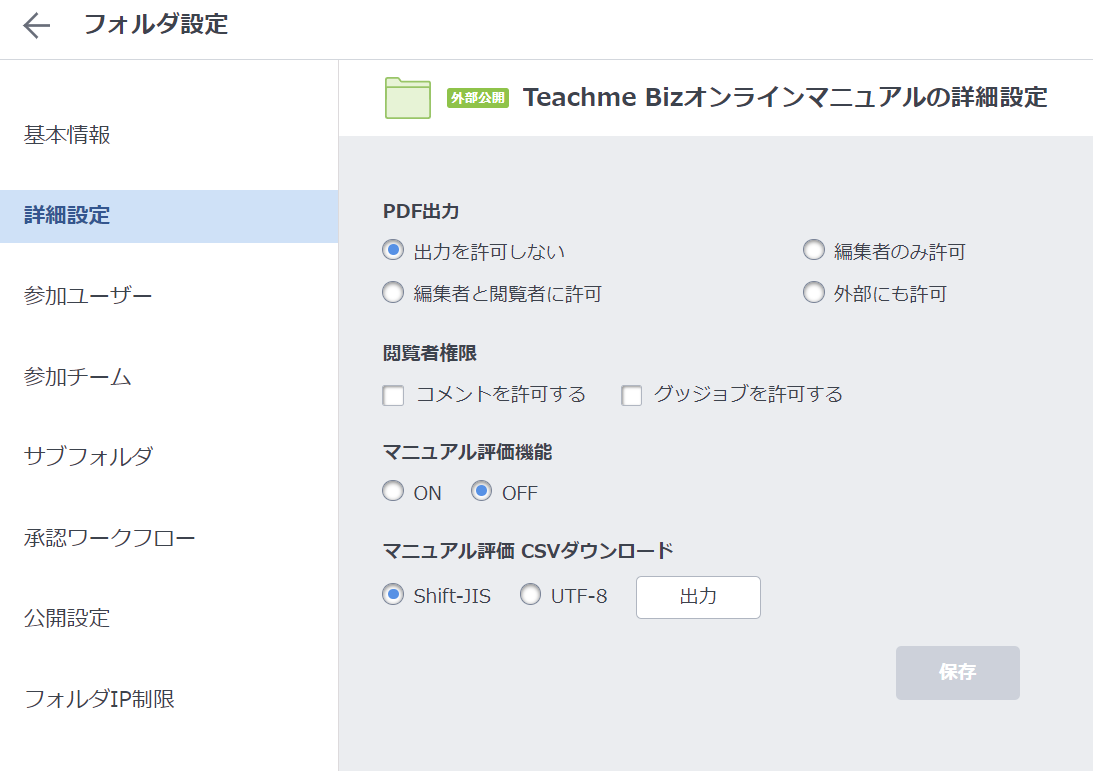Viewport: 1093px width, 771px height.
Task: Click the 保存 button
Action: click(957, 673)
